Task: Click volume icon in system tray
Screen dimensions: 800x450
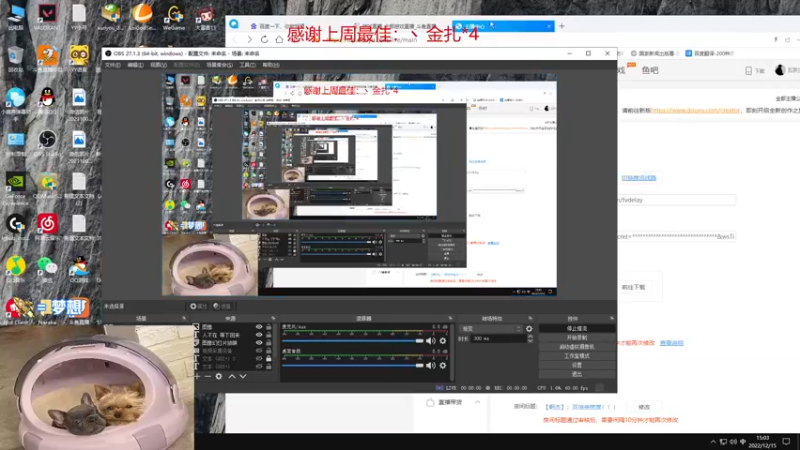Action: pyautogui.click(x=733, y=442)
